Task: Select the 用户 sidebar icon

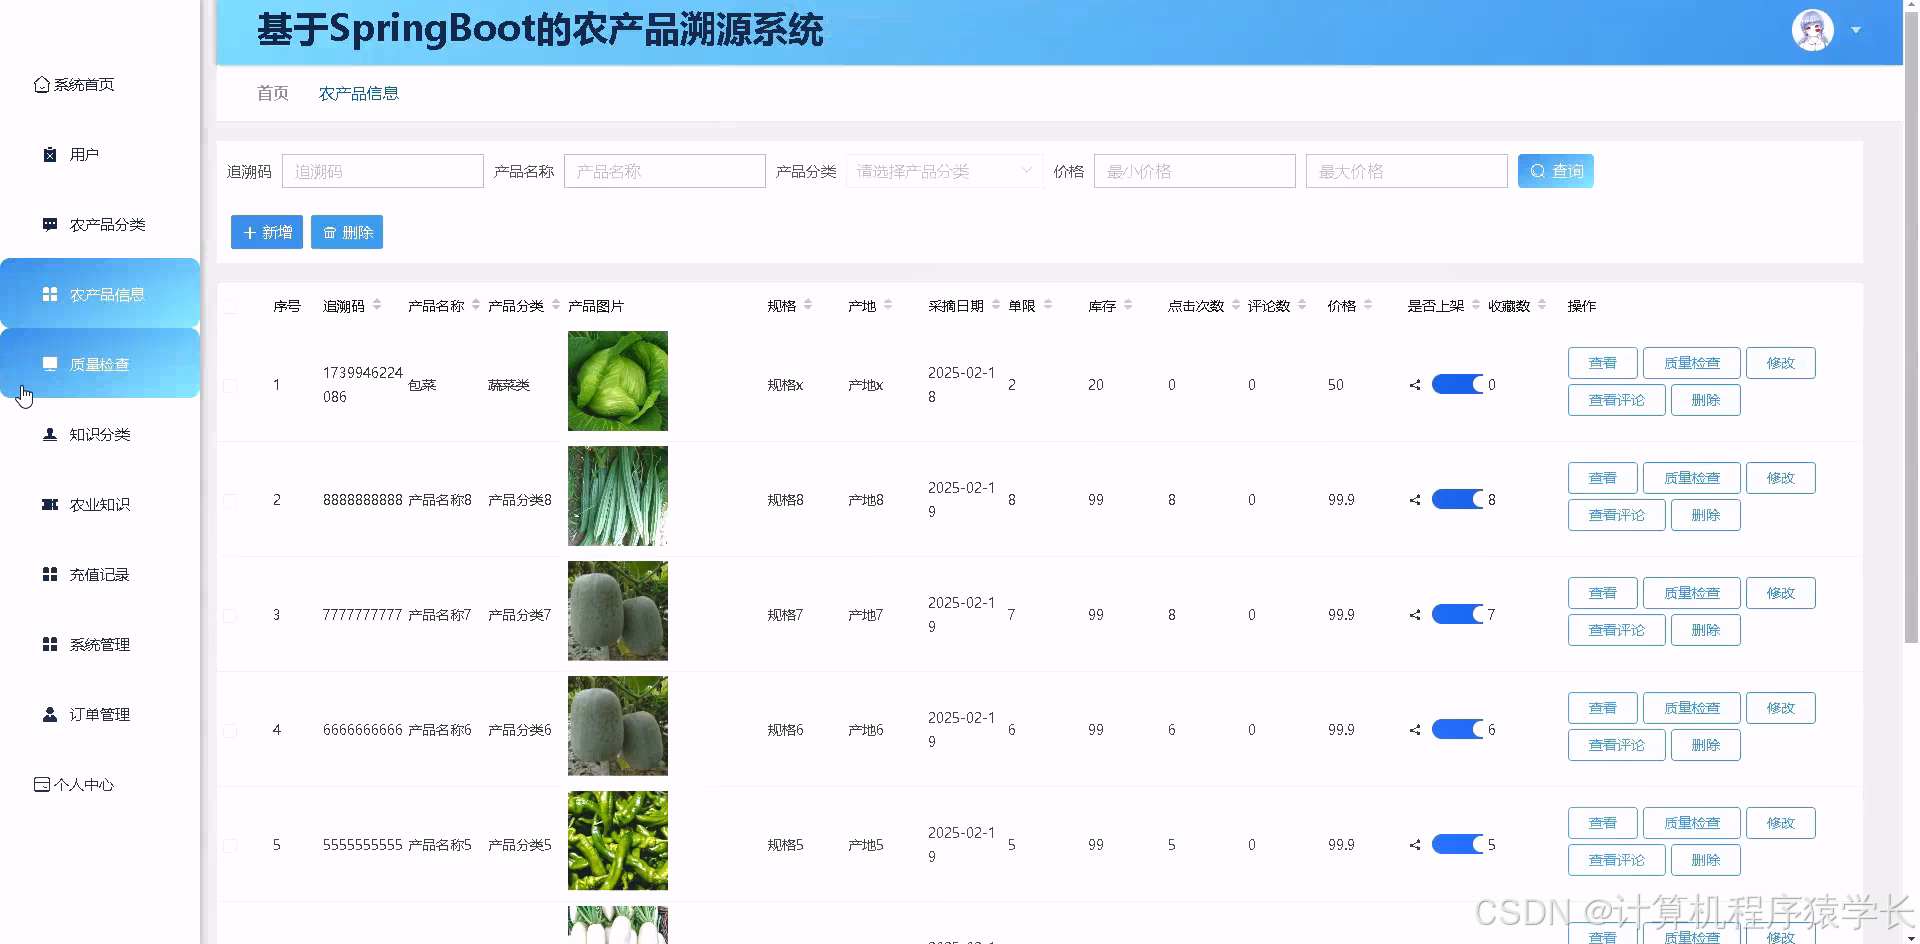Action: pos(49,154)
